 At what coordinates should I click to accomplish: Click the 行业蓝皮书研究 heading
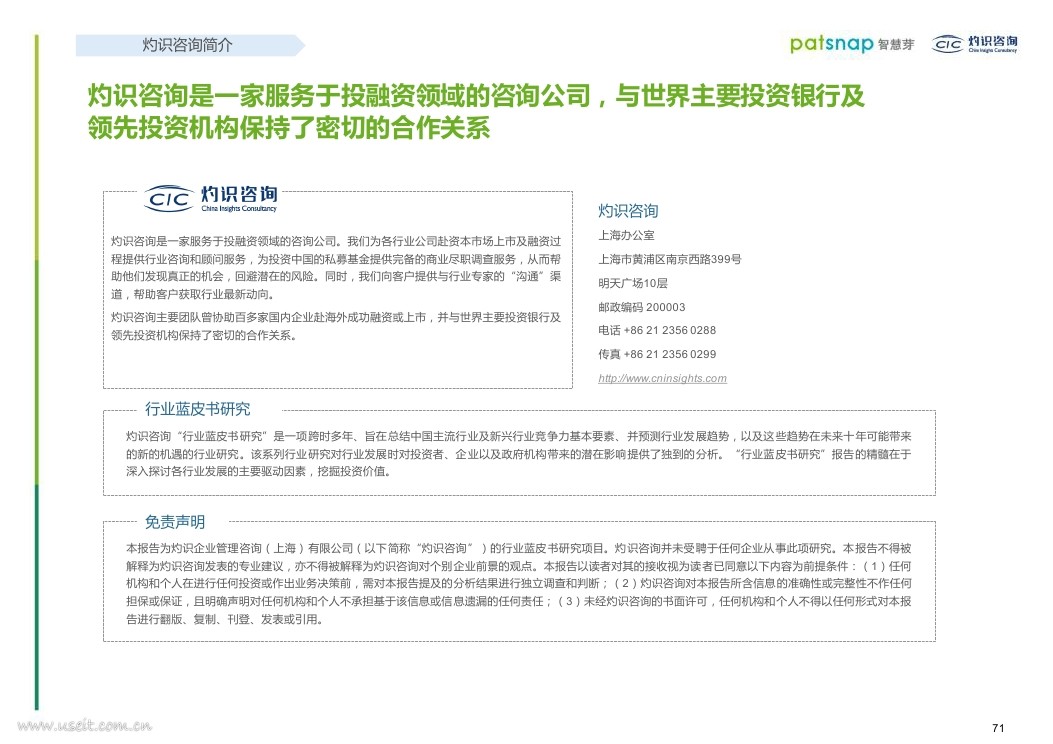[197, 409]
